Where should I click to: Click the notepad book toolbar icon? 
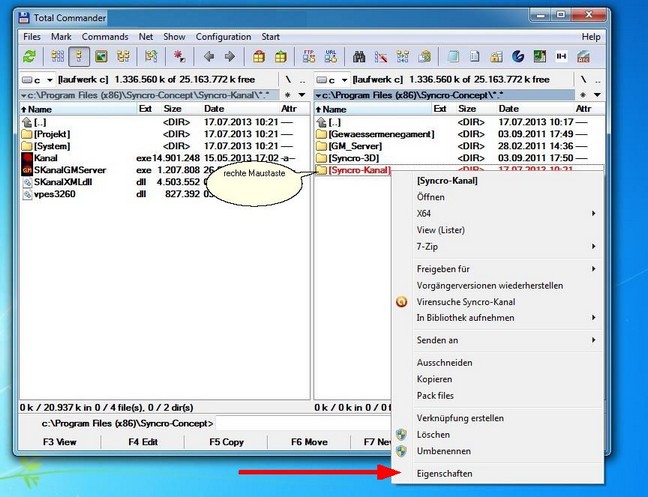click(453, 56)
